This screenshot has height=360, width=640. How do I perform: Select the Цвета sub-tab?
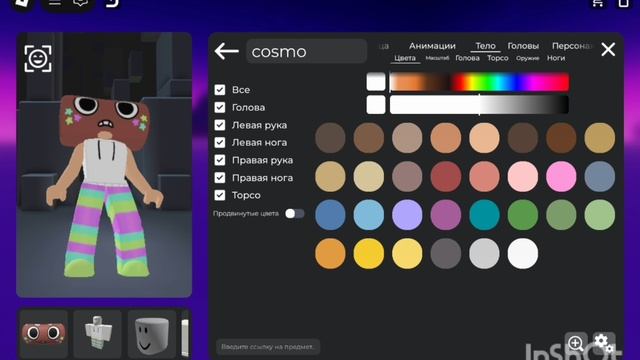pos(404,58)
